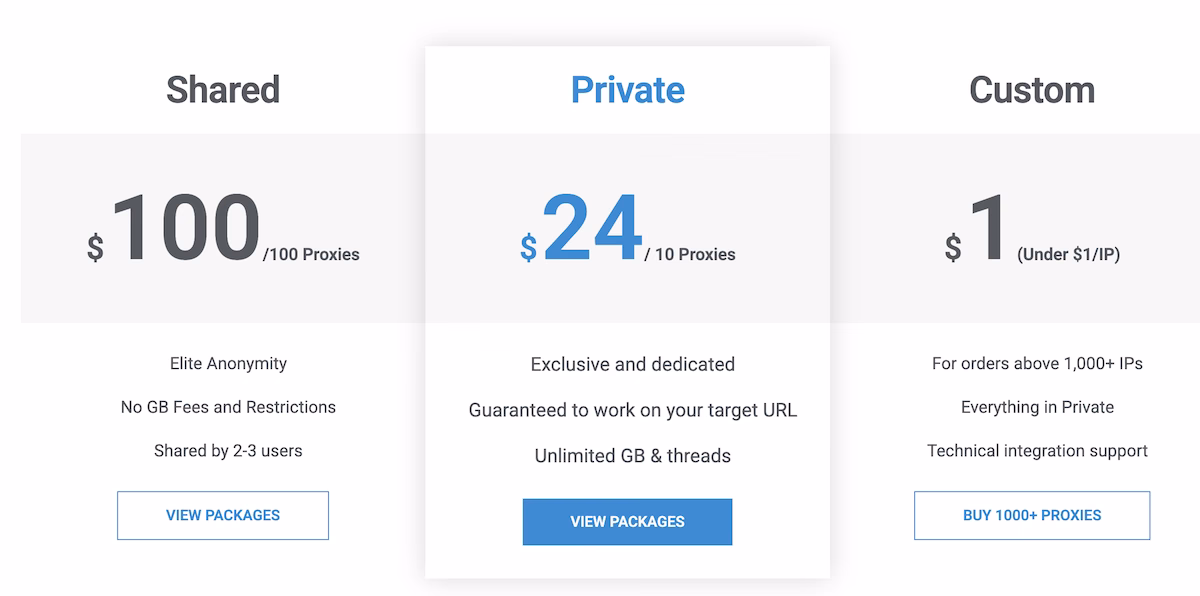This screenshot has height=596, width=1200.
Task: Click "Technical integration support" feature line
Action: pyautogui.click(x=1037, y=450)
